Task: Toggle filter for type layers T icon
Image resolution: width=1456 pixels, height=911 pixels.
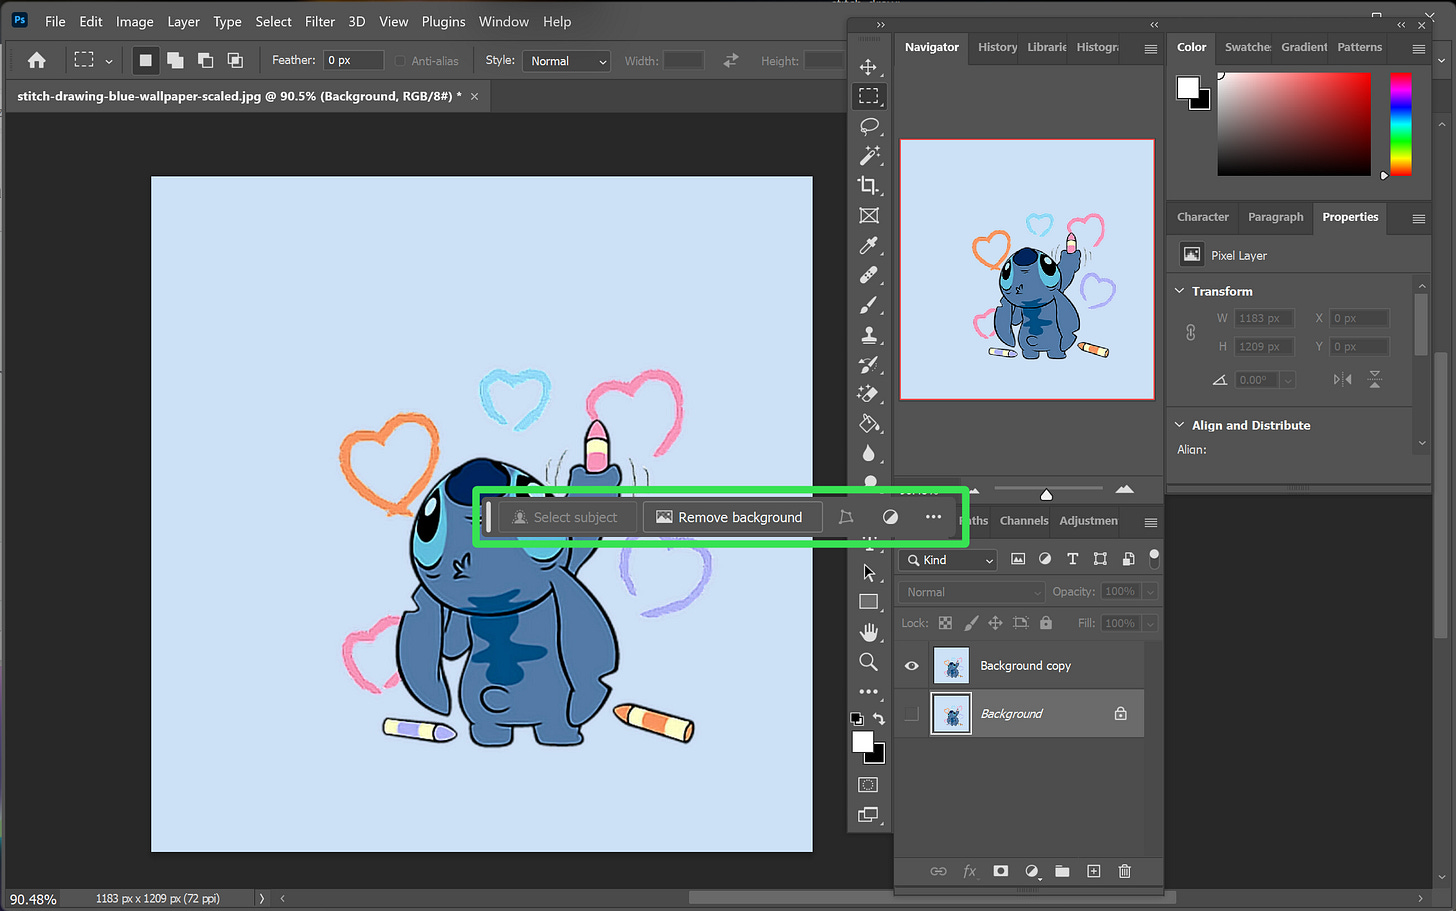Action: [x=1072, y=559]
